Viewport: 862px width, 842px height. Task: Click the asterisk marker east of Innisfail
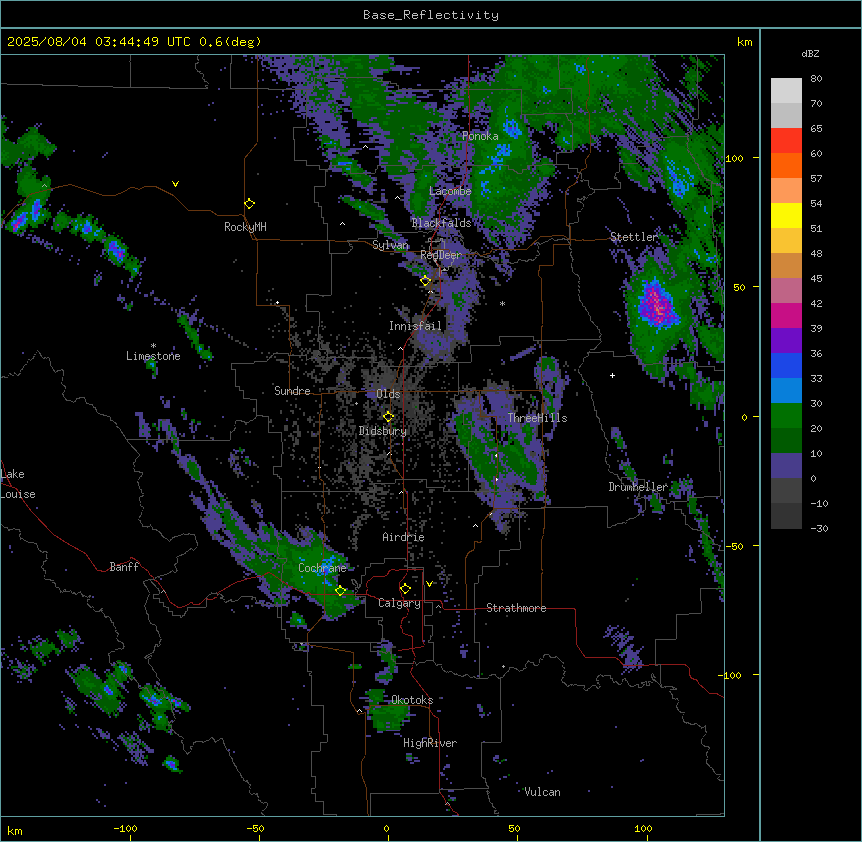[502, 303]
